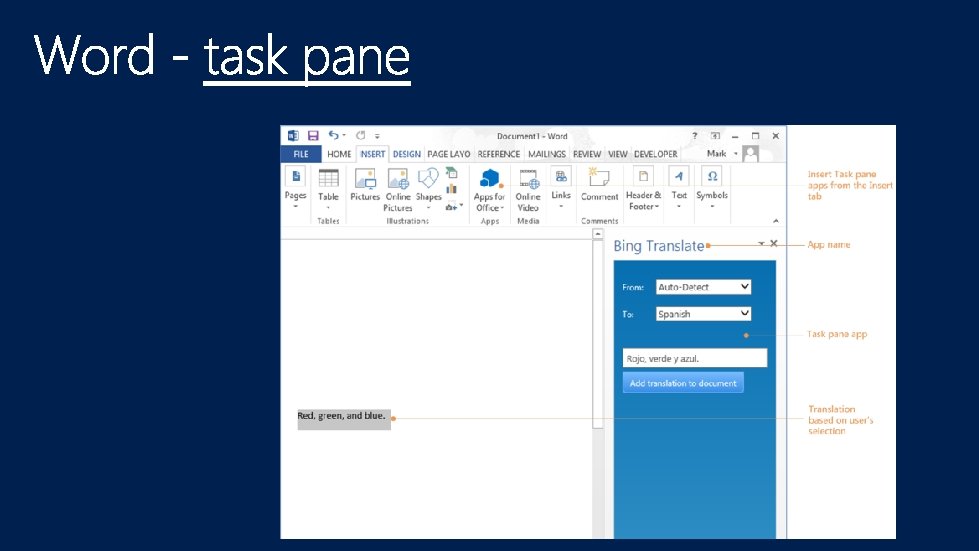Insert a Comment from the ribbon

[x=599, y=185]
